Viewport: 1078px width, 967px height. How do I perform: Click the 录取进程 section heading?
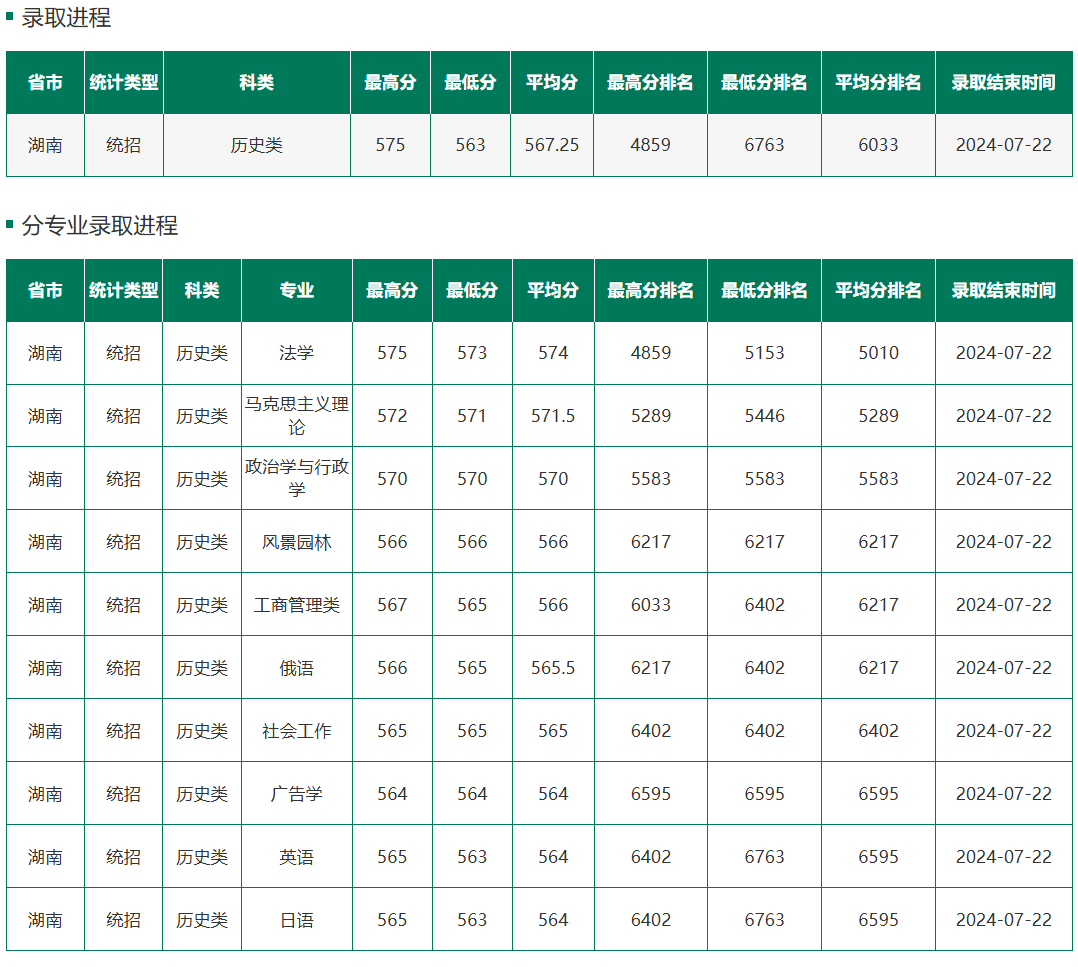(66, 18)
